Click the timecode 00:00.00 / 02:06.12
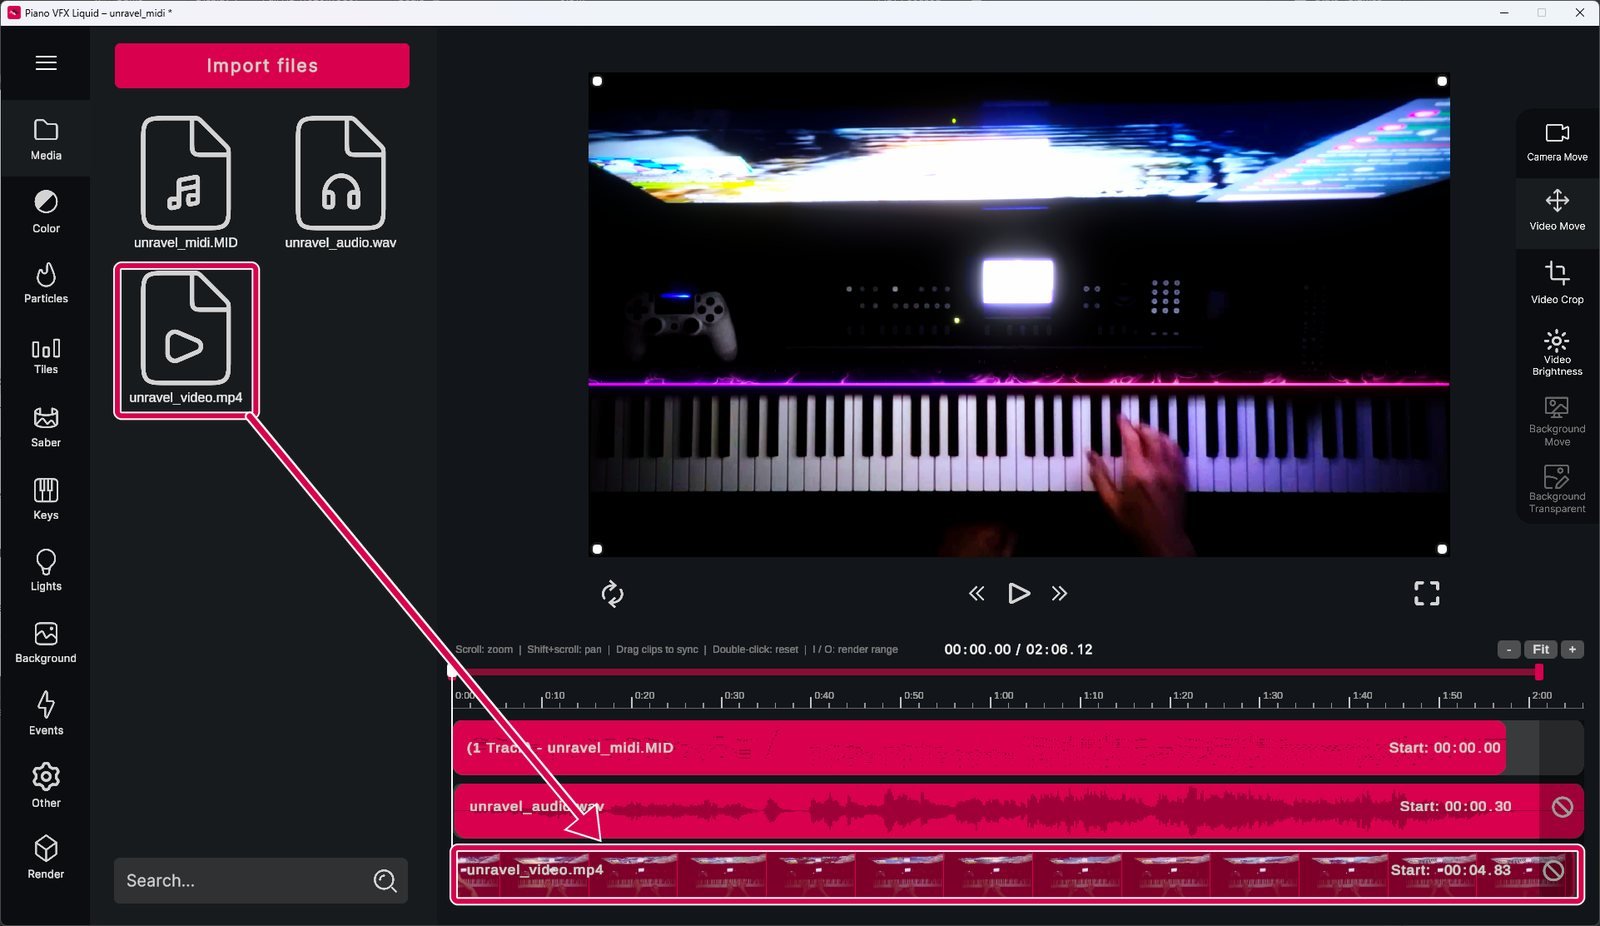 click(1018, 650)
